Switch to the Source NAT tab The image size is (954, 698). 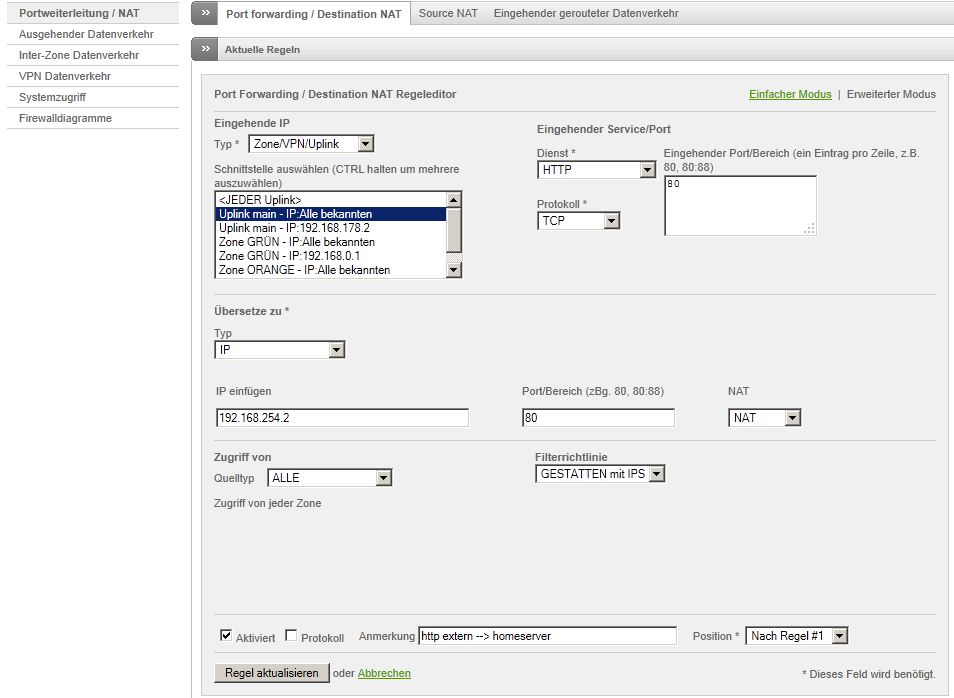tap(450, 14)
